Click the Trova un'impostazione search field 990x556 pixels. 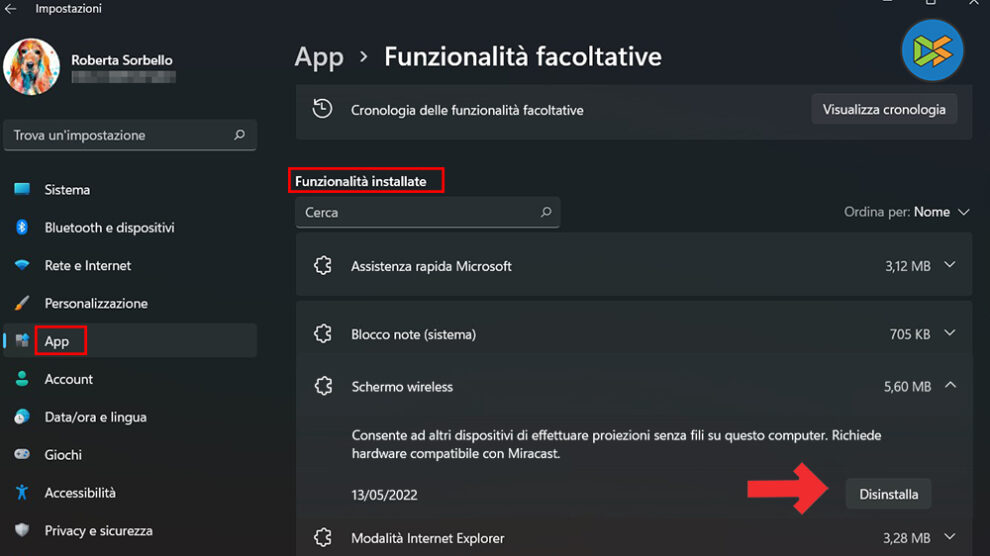(120, 135)
